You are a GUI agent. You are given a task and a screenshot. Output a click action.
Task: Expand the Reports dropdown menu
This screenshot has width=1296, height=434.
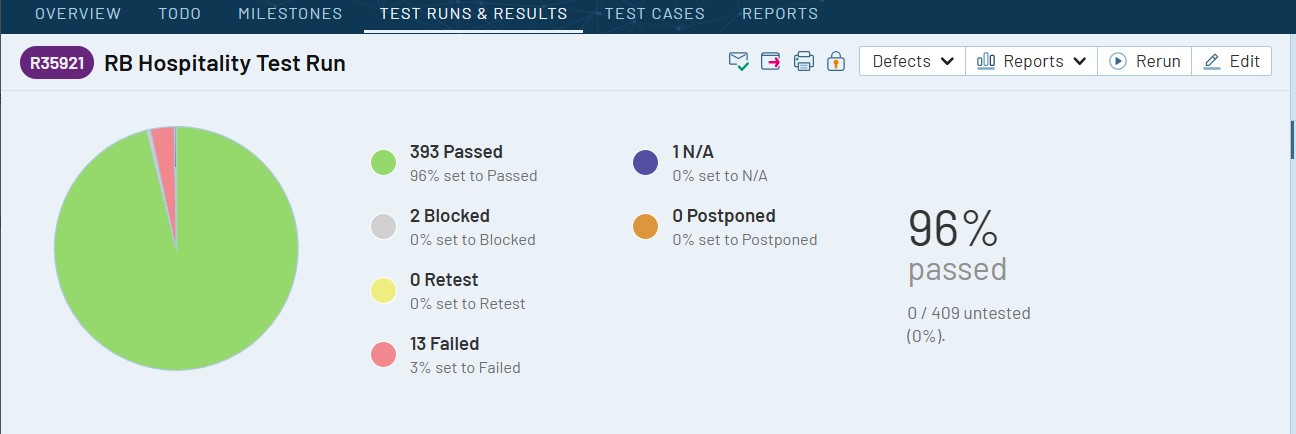pyautogui.click(x=1032, y=61)
